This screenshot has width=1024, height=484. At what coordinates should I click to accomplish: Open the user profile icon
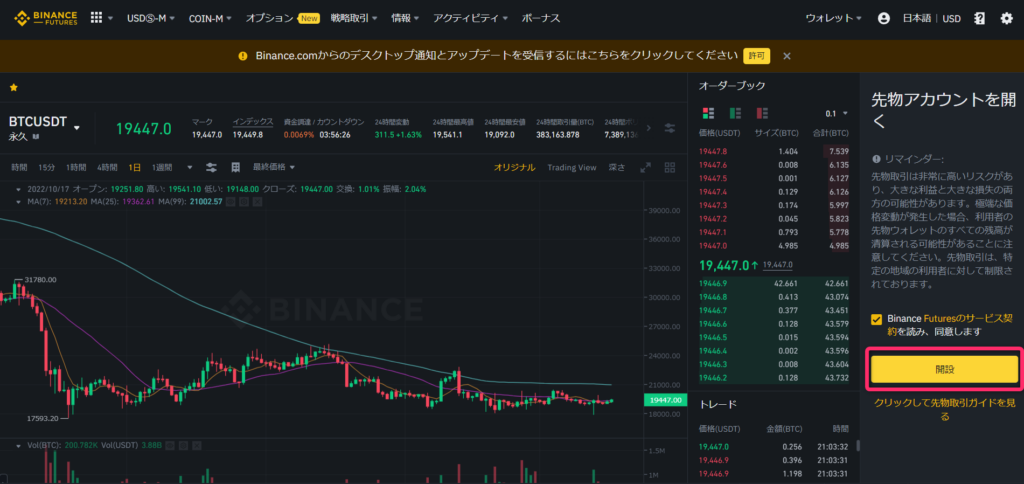pos(884,18)
